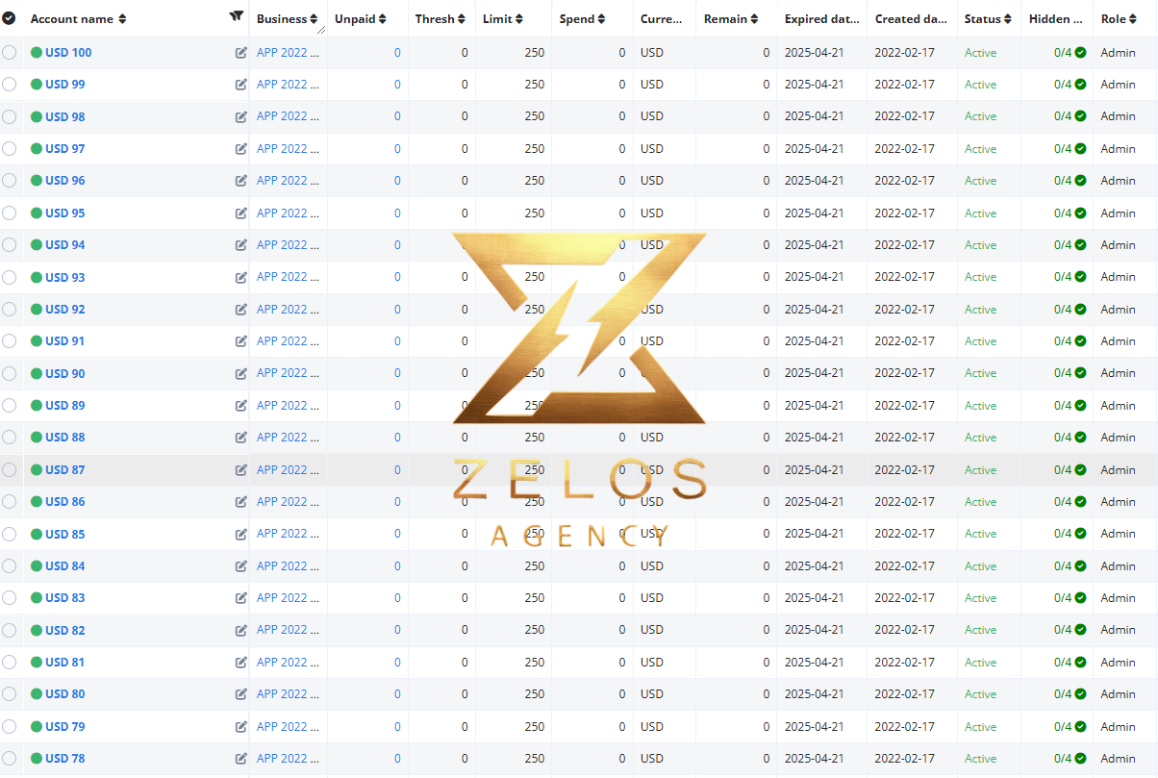This screenshot has height=778, width=1158.
Task: Open the edit pencil on USD 98
Action: (x=241, y=117)
